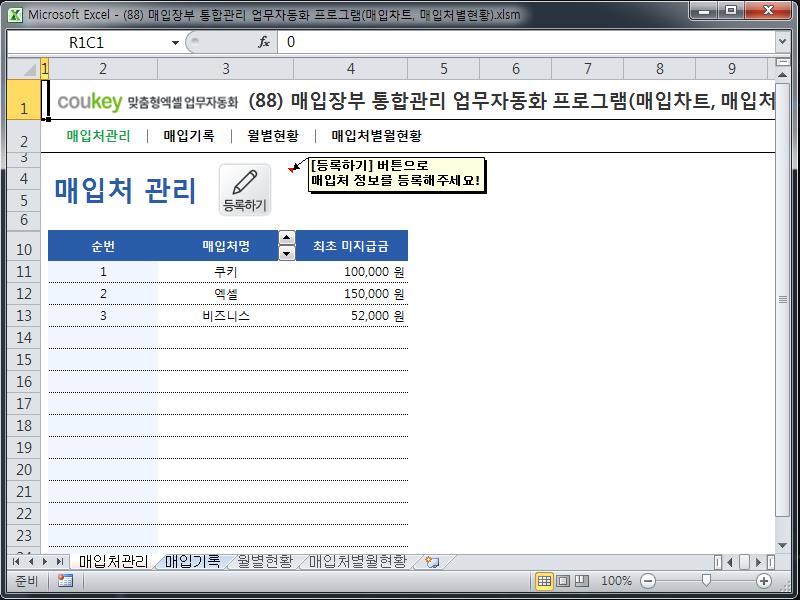Select the cell containing 비즈니스
Image resolution: width=800 pixels, height=600 pixels.
226,316
